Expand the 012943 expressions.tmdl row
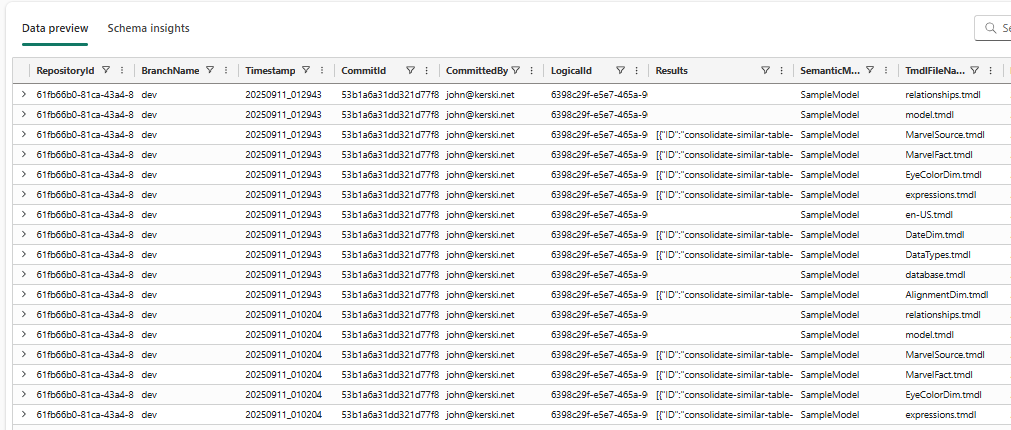1011x430 pixels. pyautogui.click(x=23, y=194)
